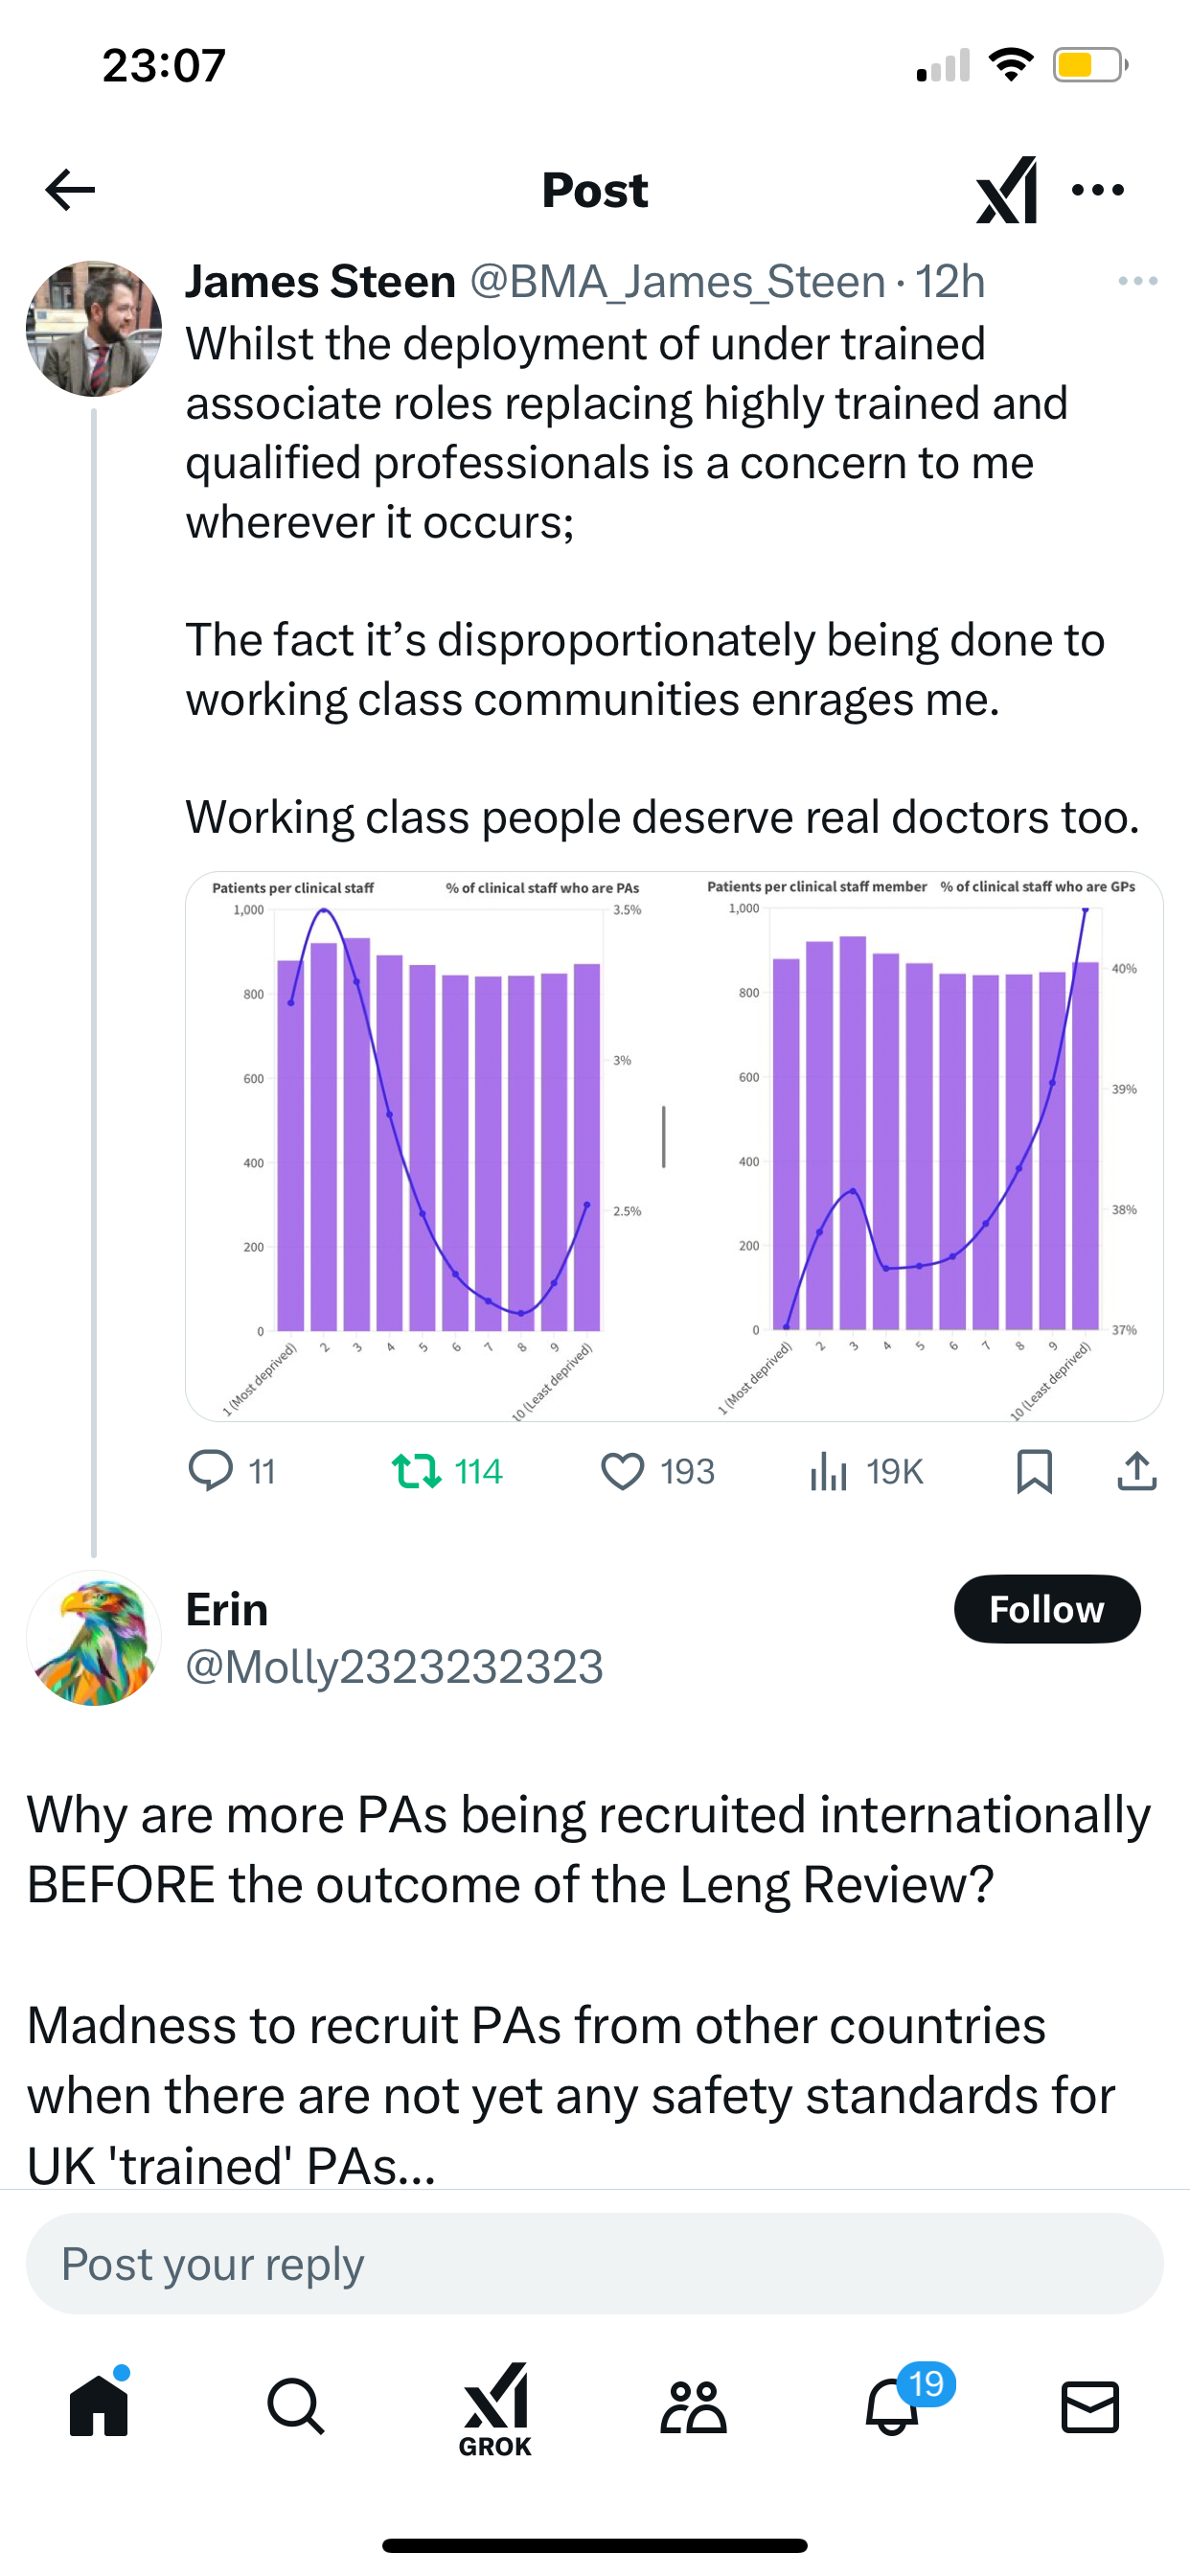Toggle the repost icon showing 114
Screen dimensions: 1190x2576
447,1471
